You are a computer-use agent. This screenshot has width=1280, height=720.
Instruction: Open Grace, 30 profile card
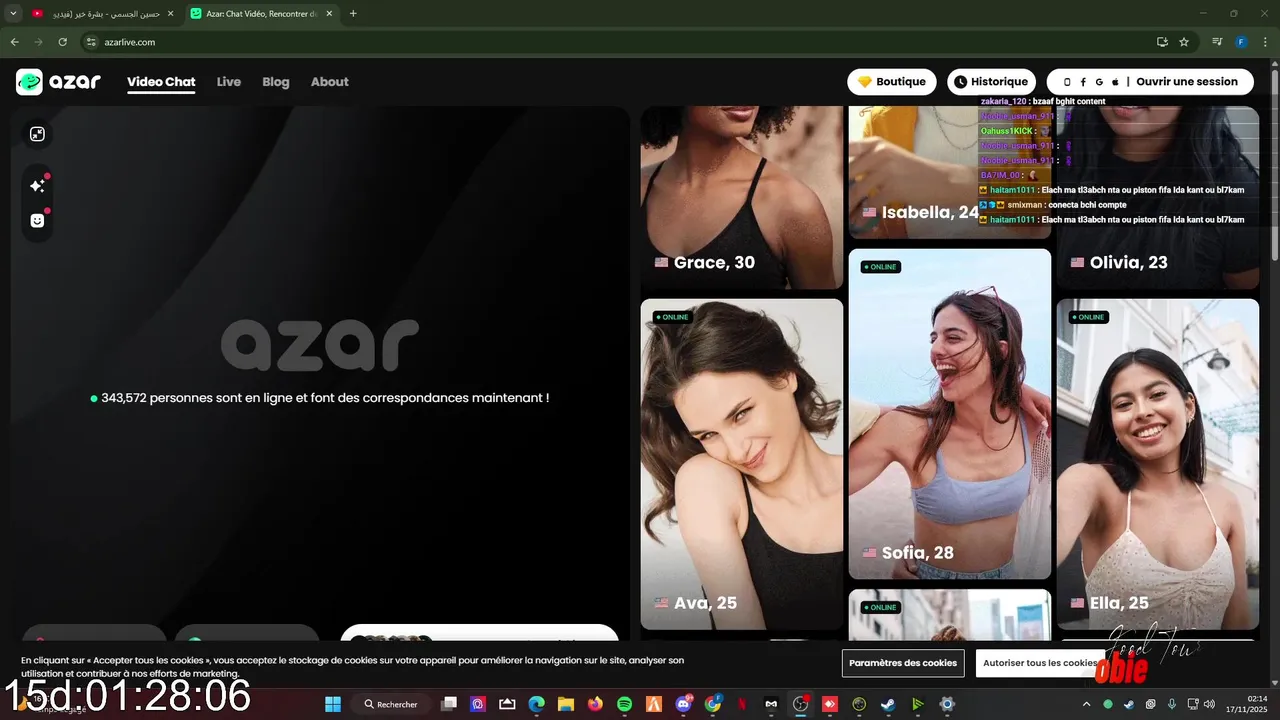742,198
